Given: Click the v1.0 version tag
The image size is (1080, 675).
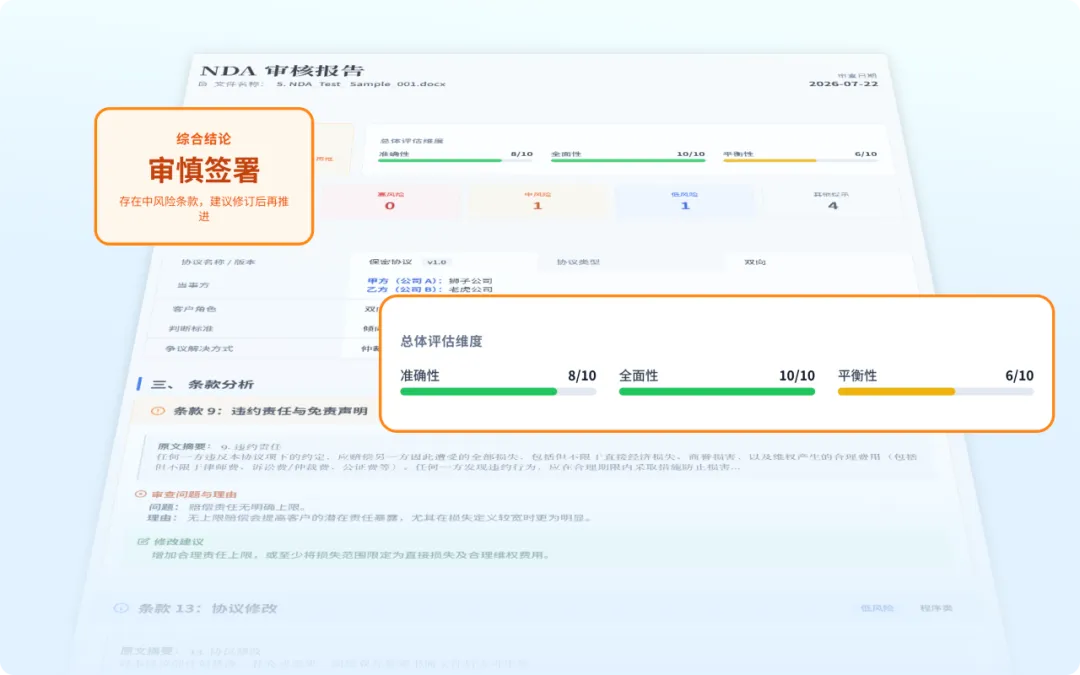Looking at the screenshot, I should [x=436, y=262].
